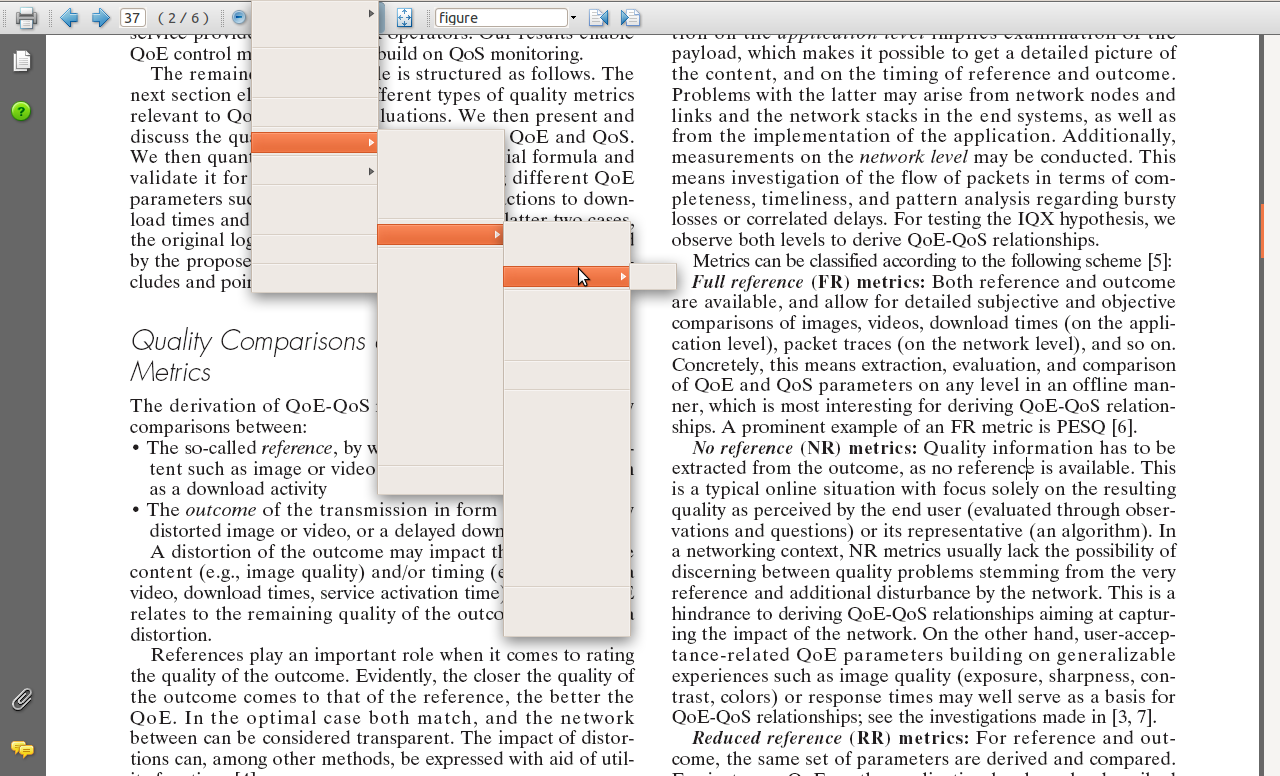The image size is (1280, 776).
Task: Click the orange thumb of the vertical scrollbar
Action: (x=1262, y=230)
